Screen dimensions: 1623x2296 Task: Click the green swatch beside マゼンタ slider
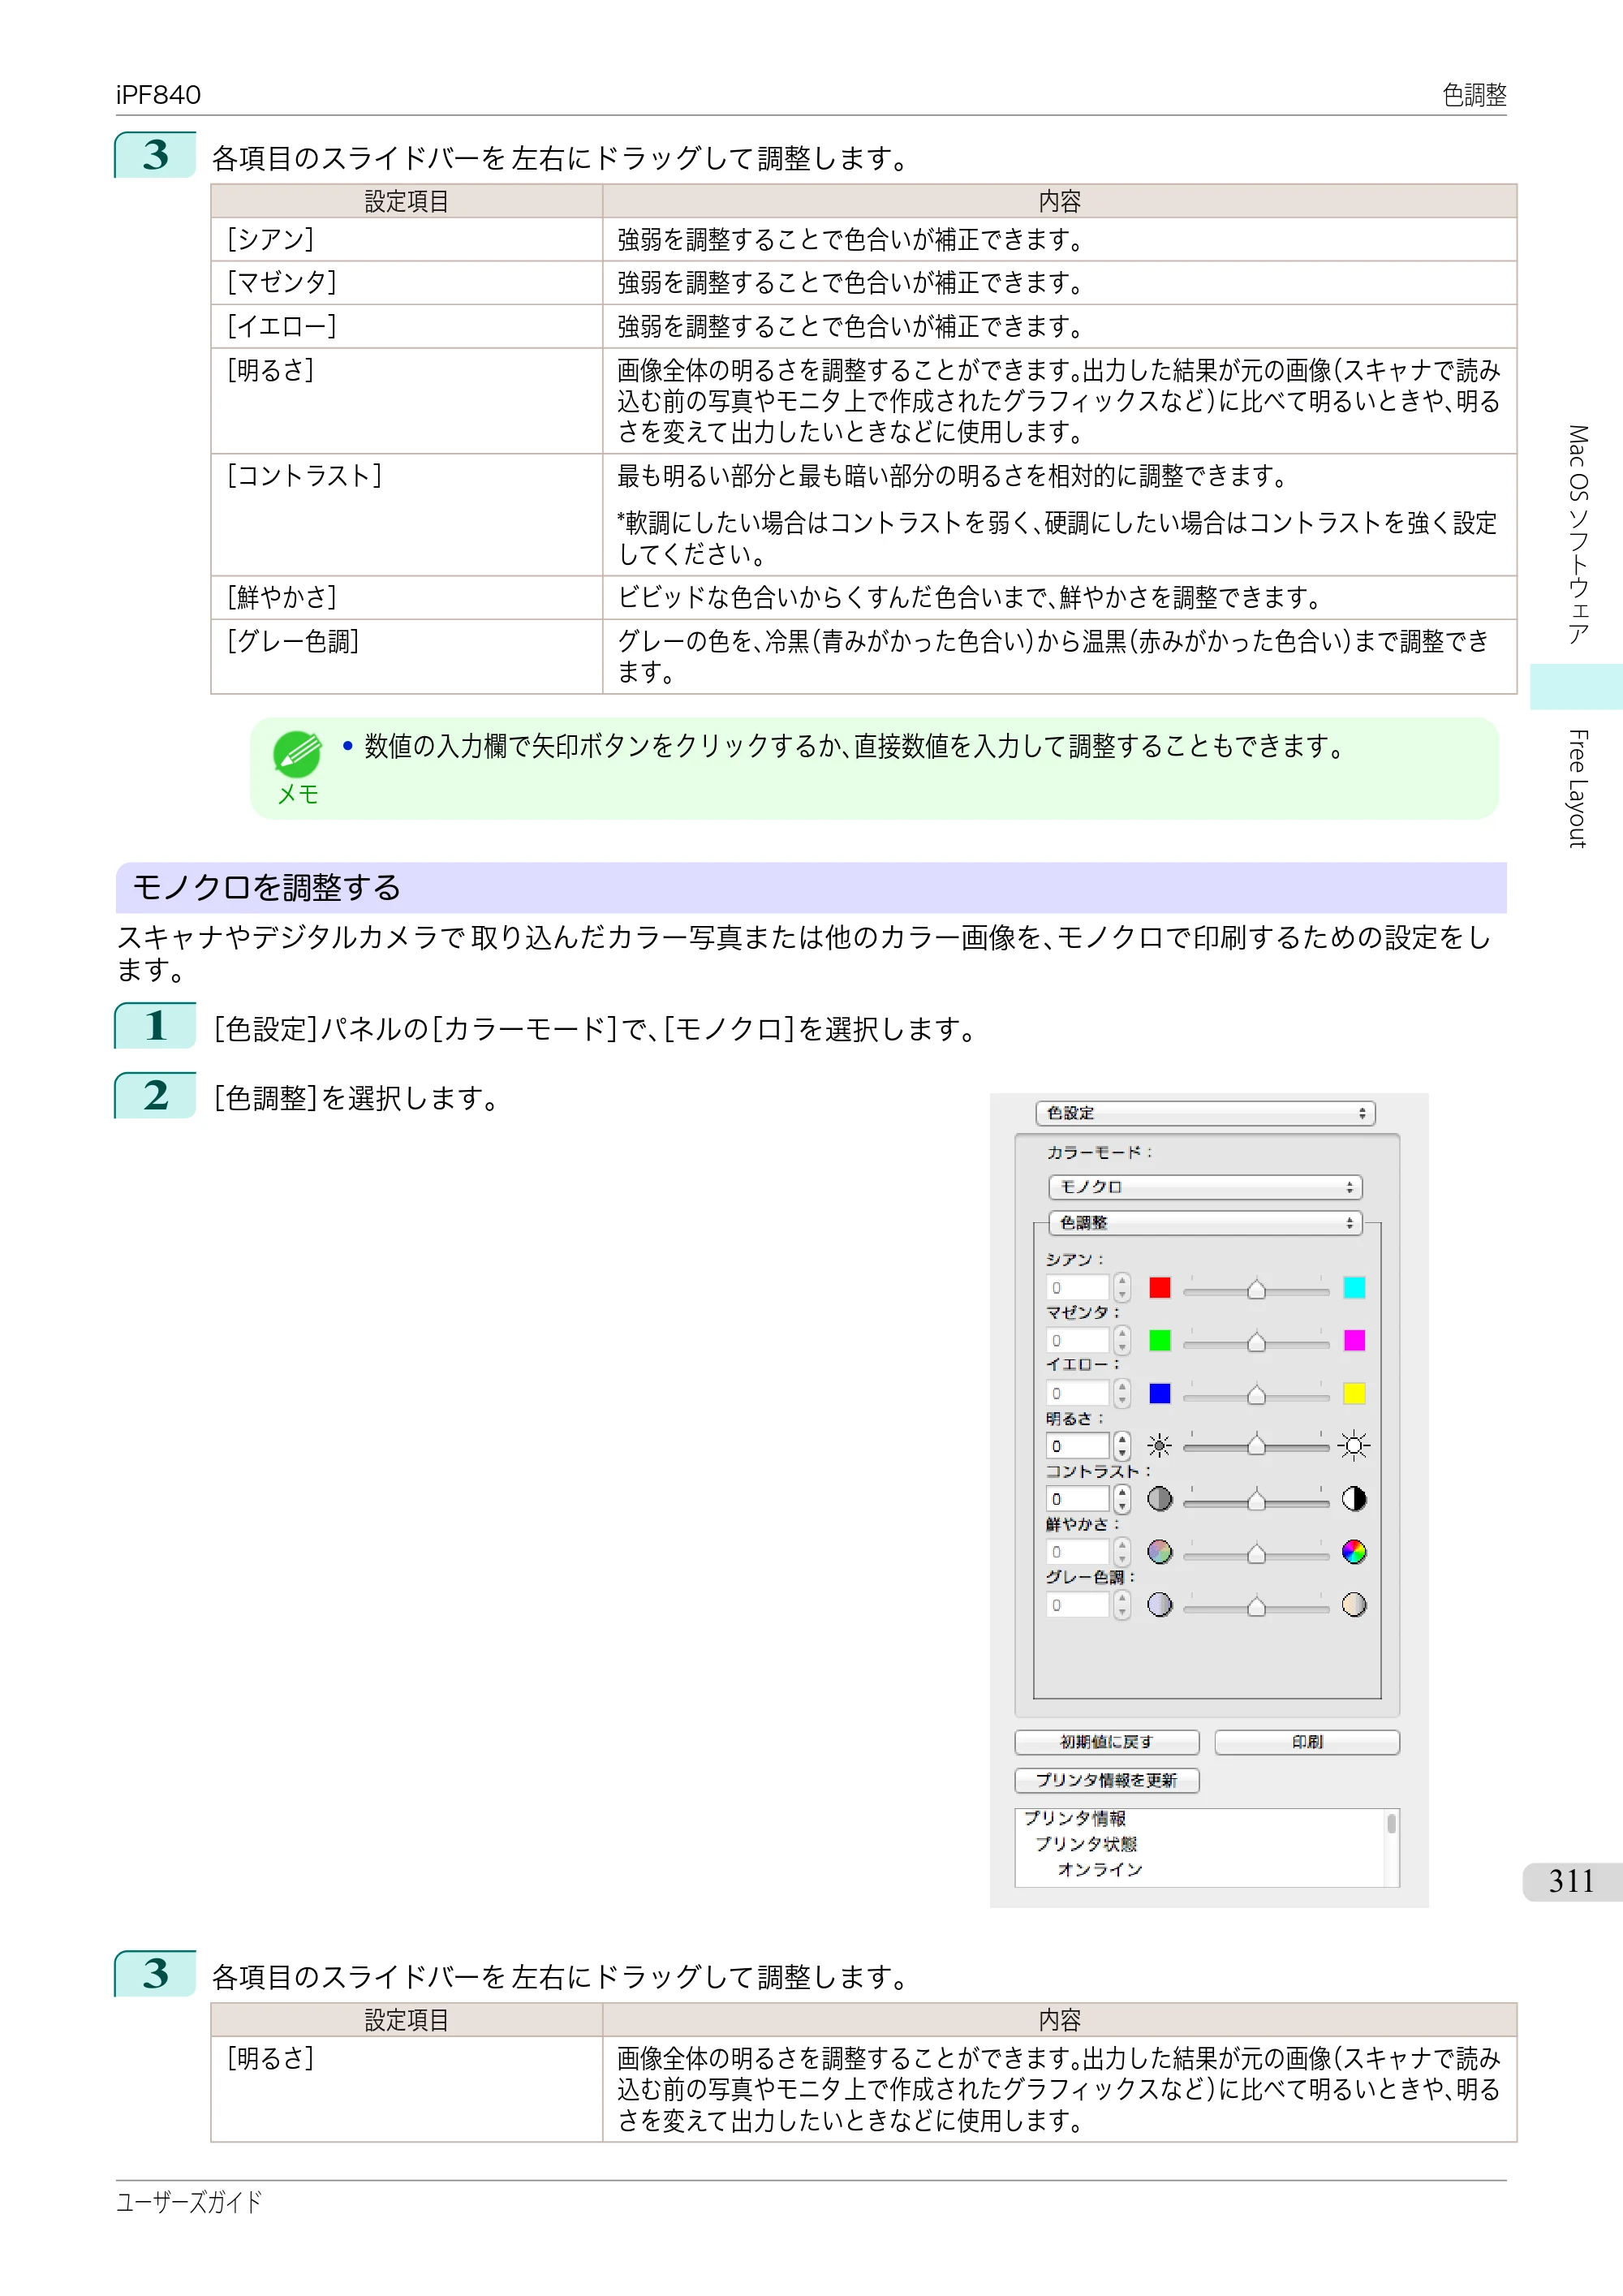pos(1159,1341)
